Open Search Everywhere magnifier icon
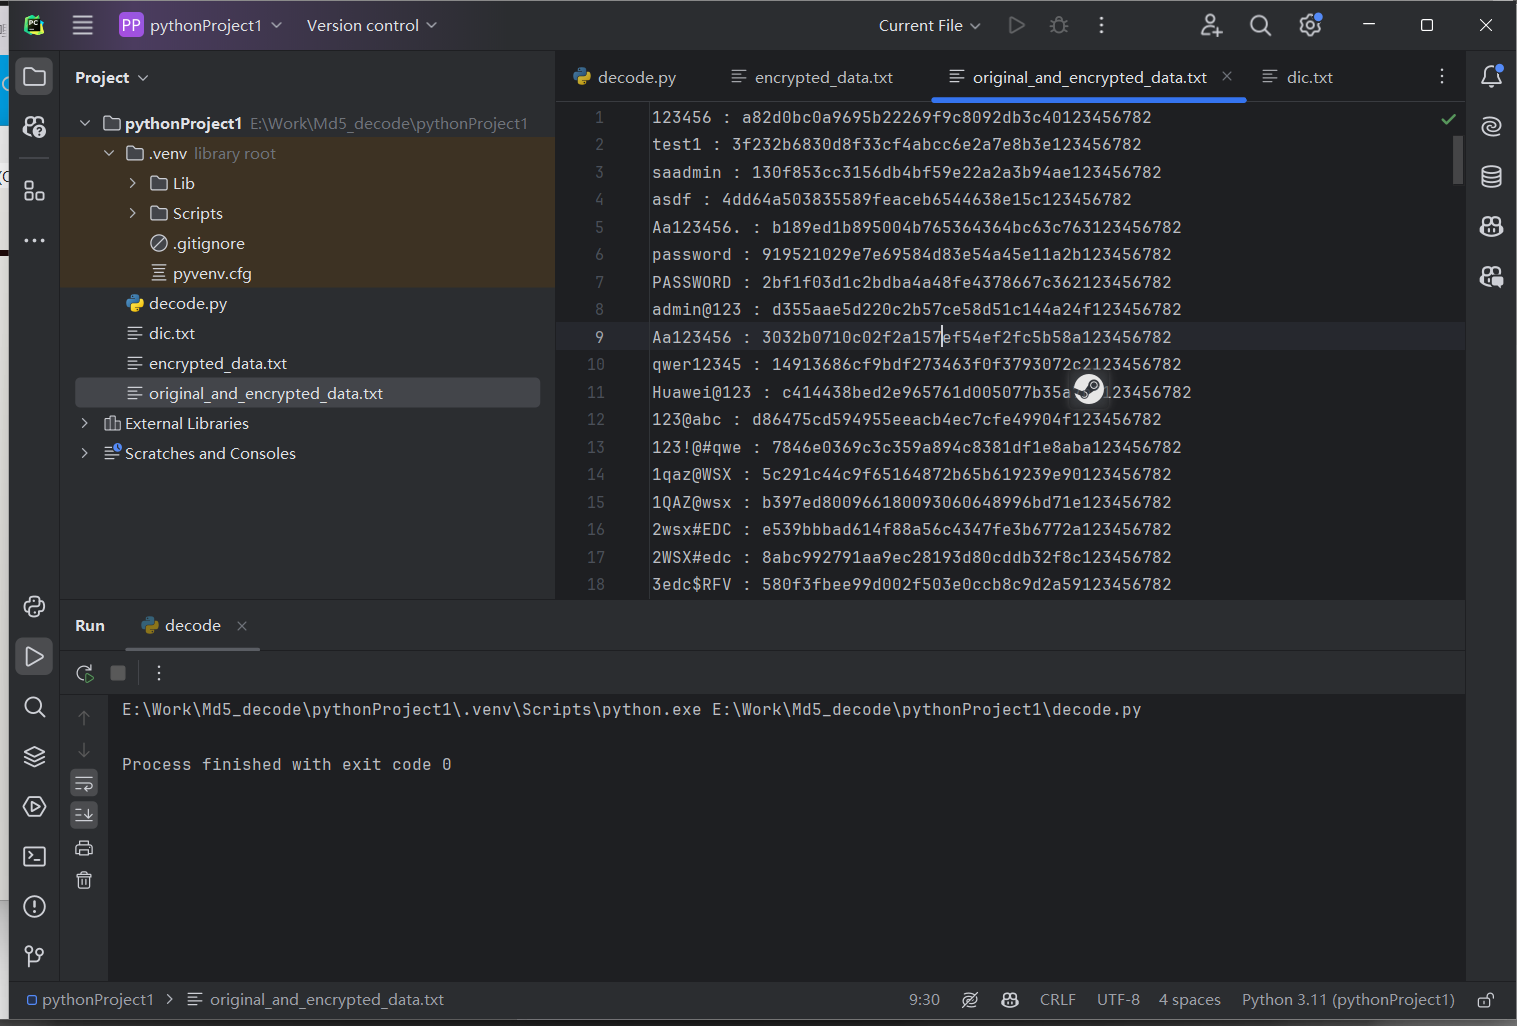The image size is (1517, 1026). pyautogui.click(x=1260, y=25)
